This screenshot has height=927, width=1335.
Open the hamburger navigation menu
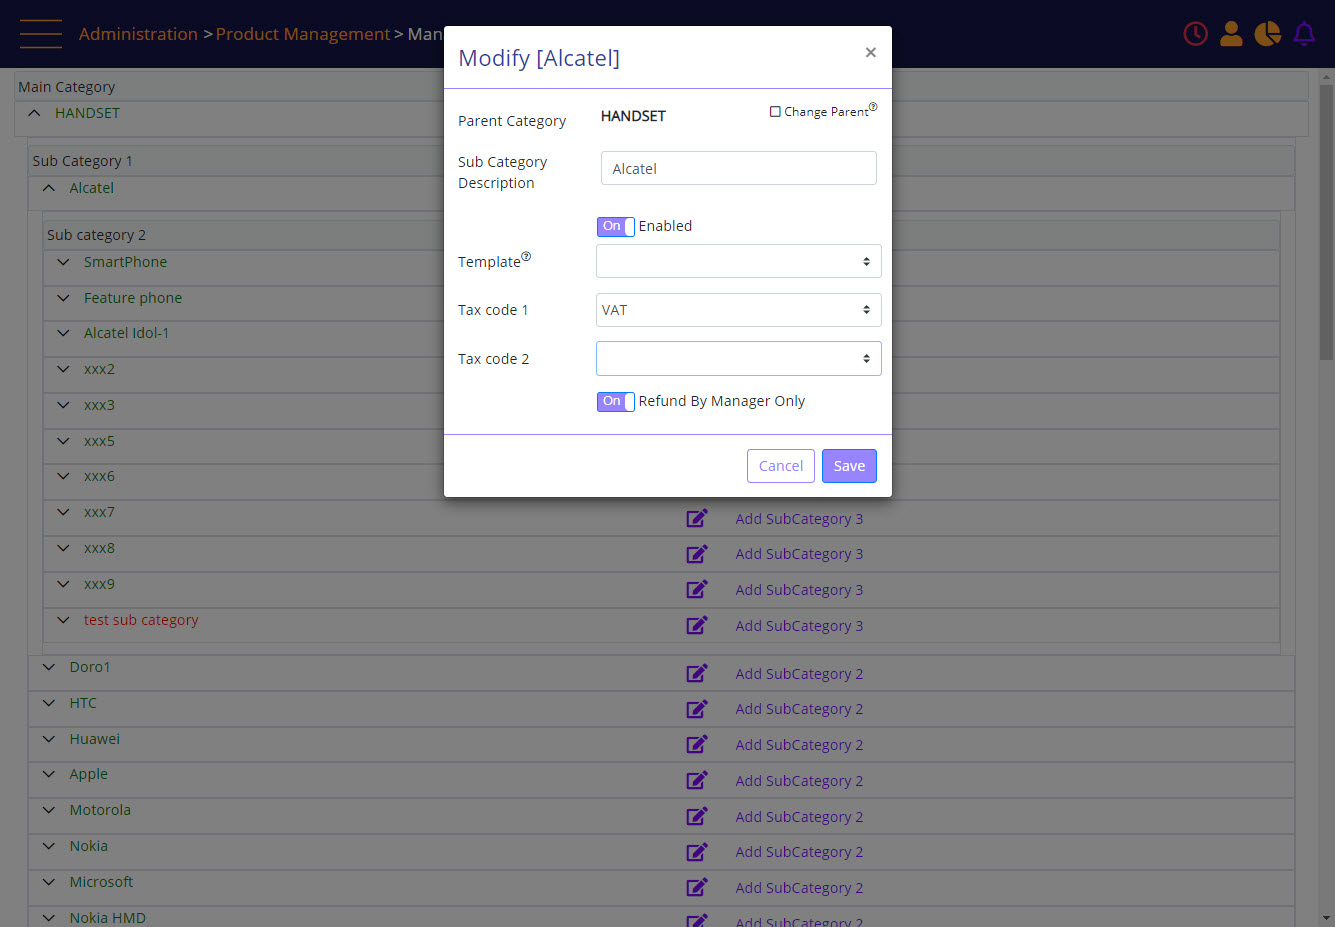point(41,34)
